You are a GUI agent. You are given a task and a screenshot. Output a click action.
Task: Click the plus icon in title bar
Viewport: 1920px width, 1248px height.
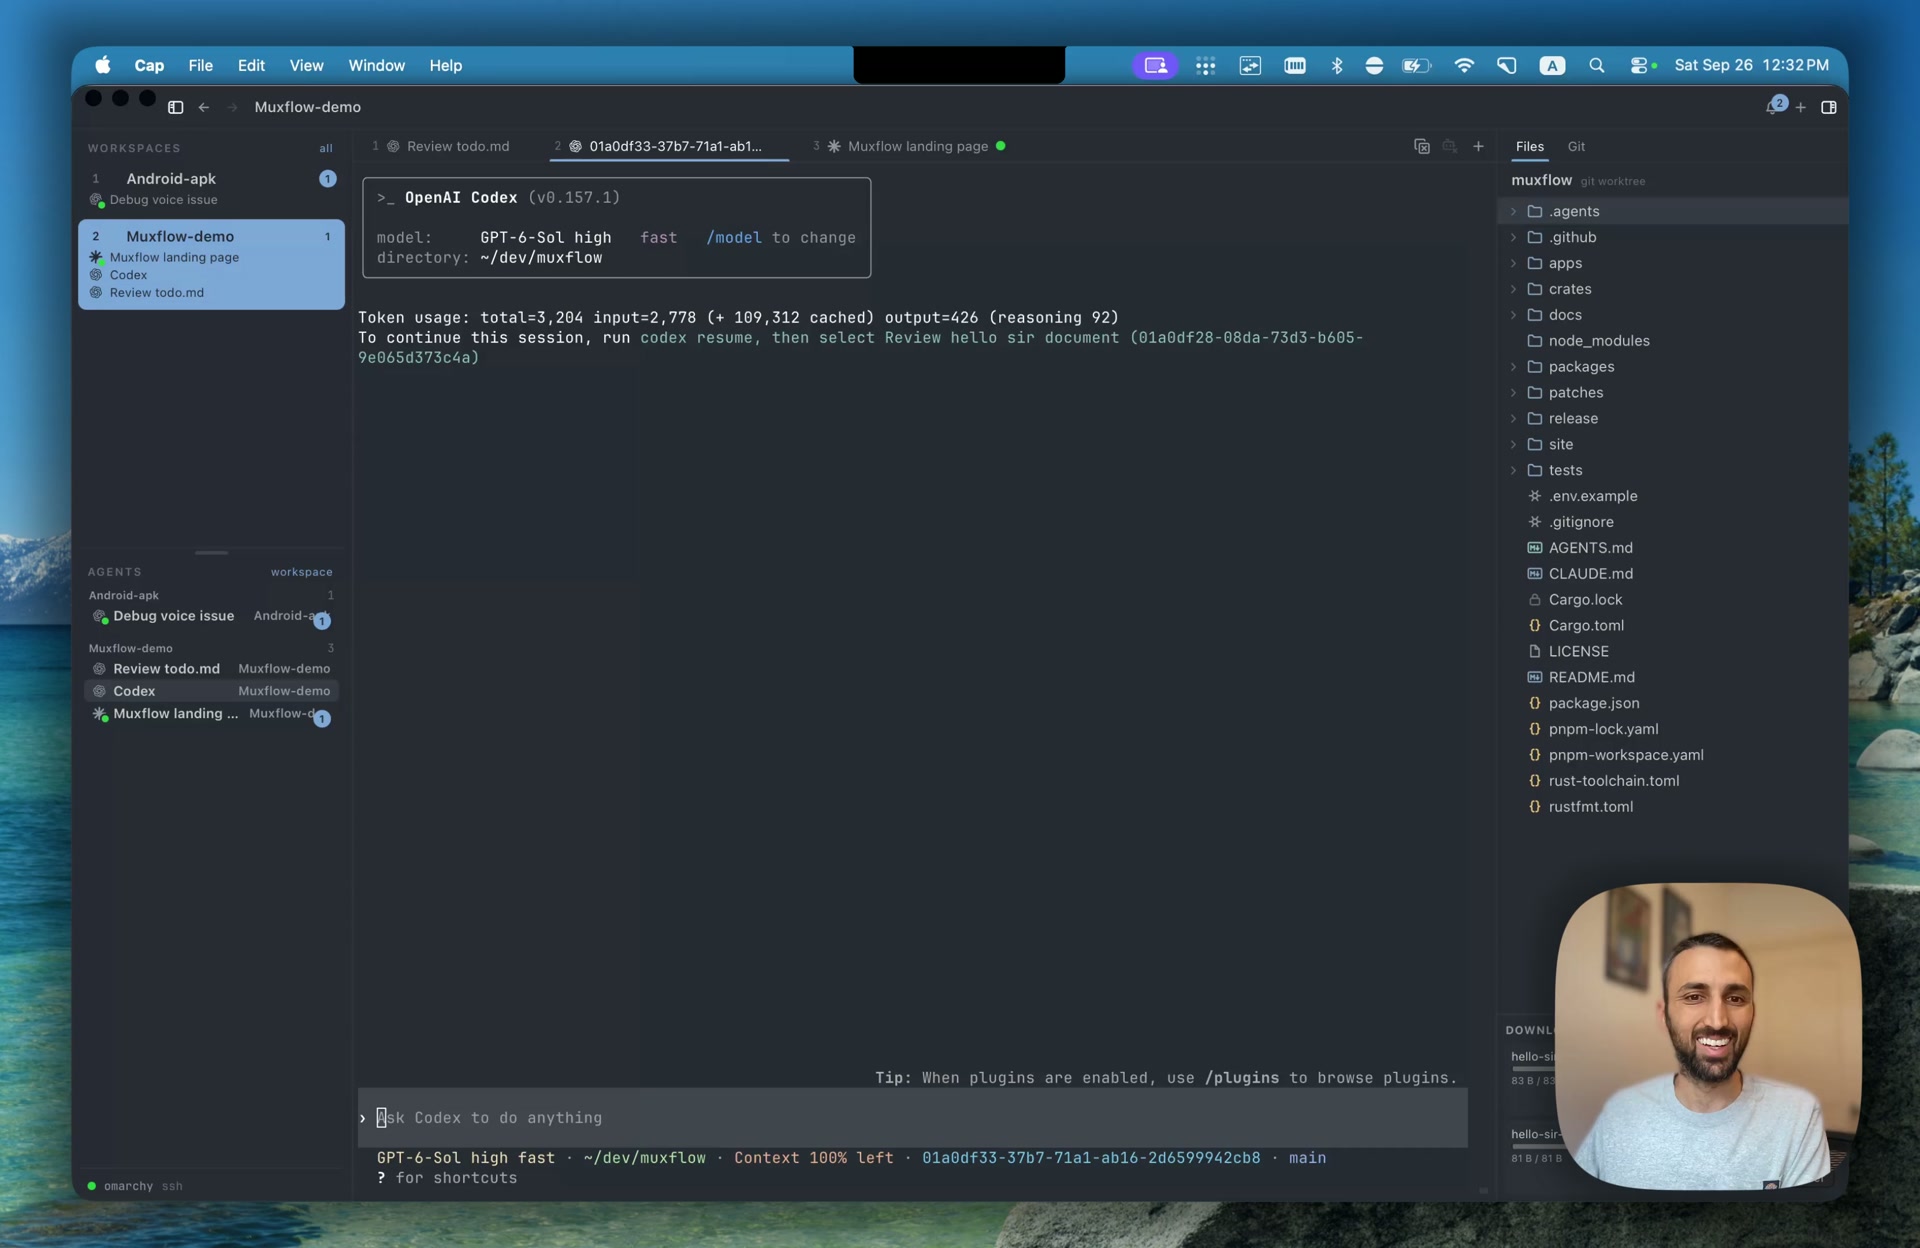pyautogui.click(x=1800, y=107)
